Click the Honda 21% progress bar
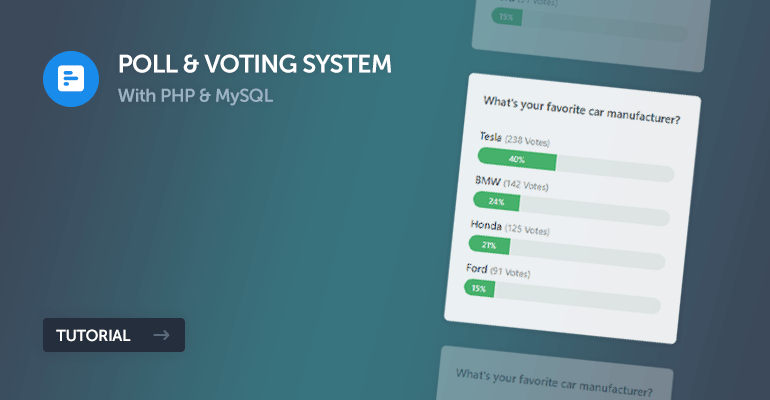 (x=567, y=252)
